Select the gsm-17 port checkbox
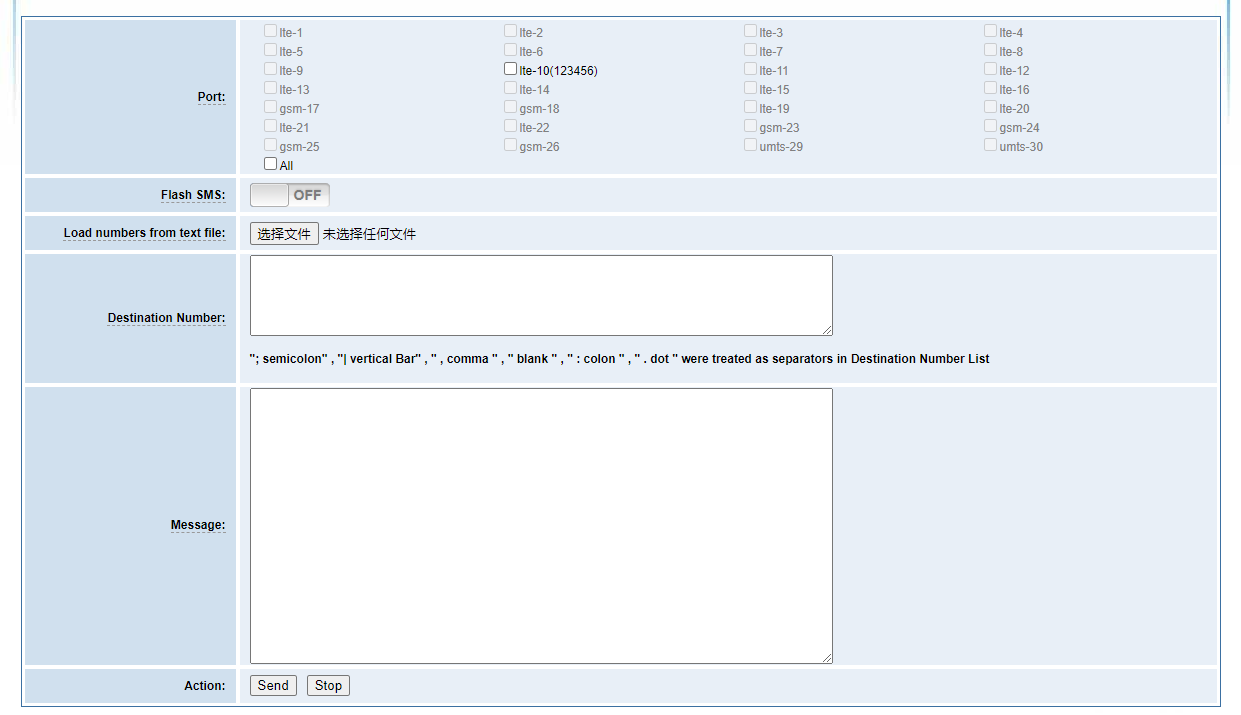 (271, 107)
